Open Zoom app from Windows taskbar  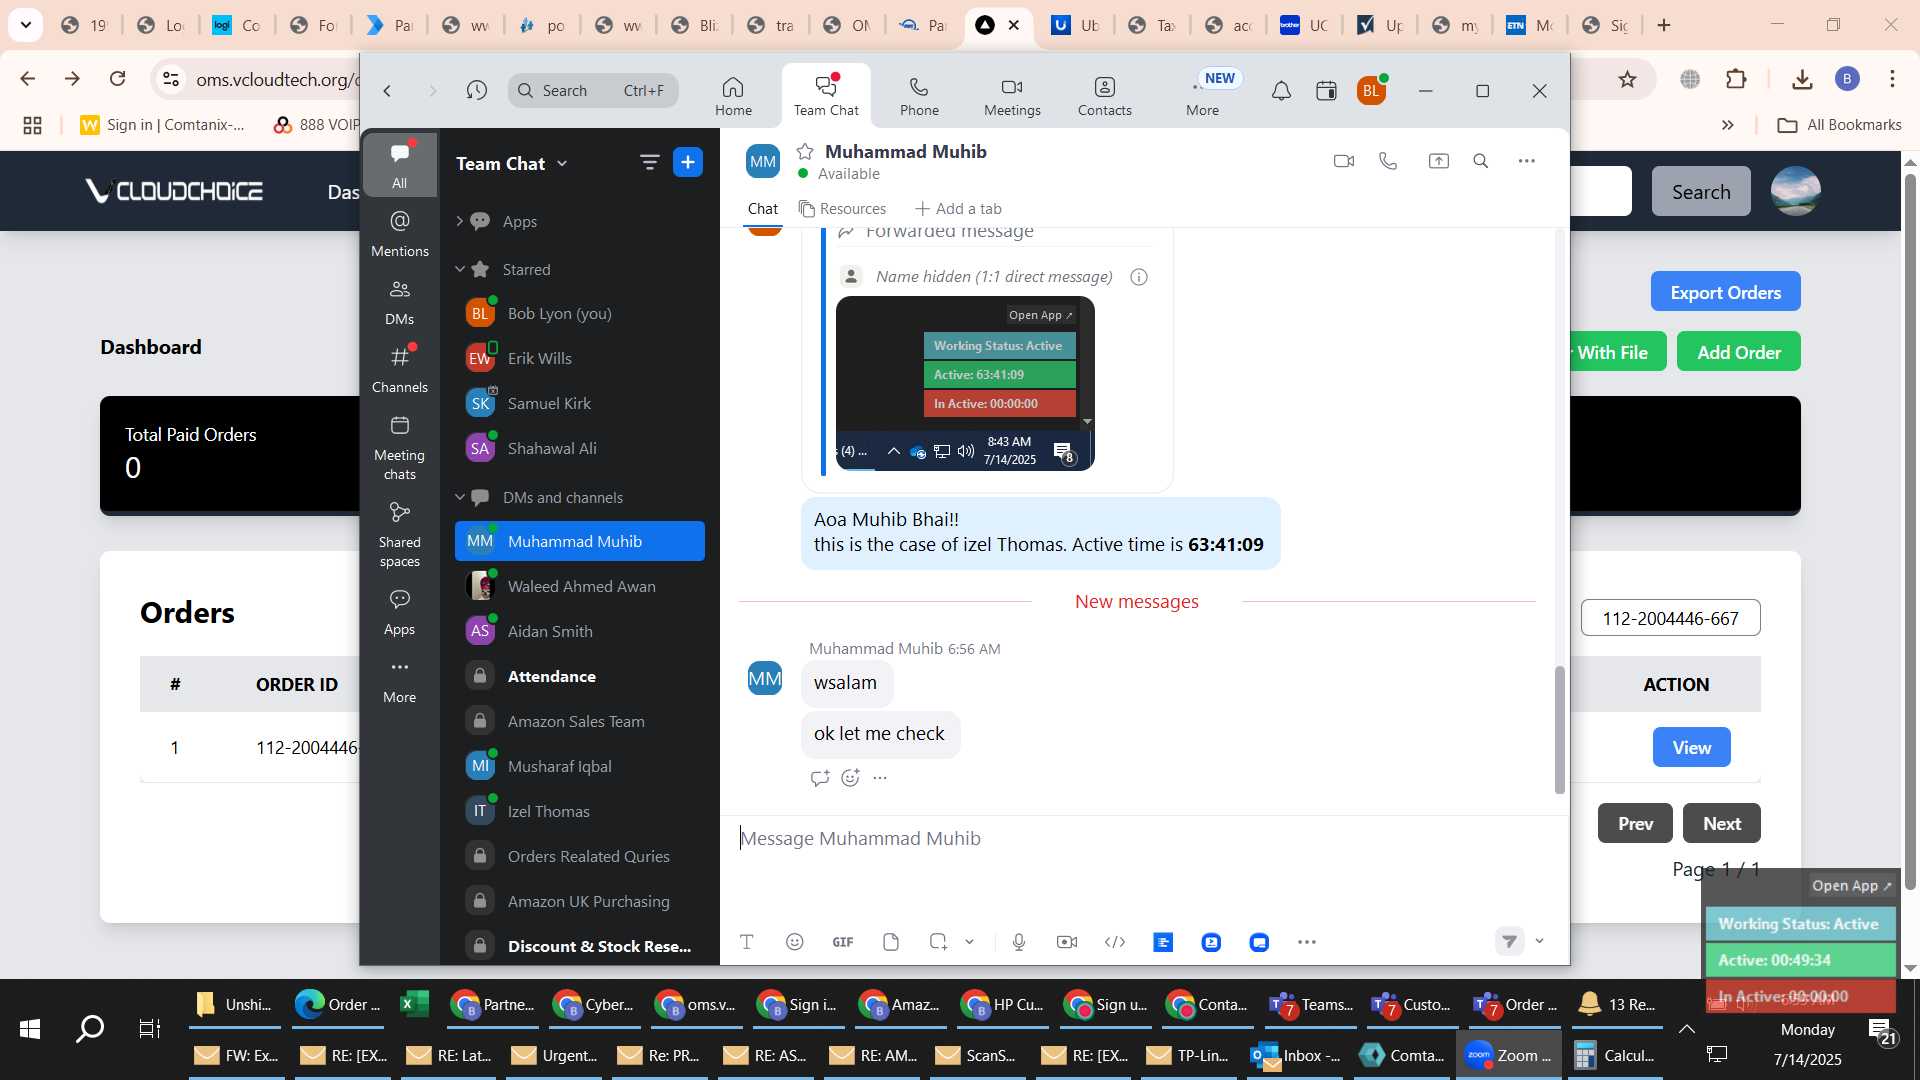click(1508, 1055)
